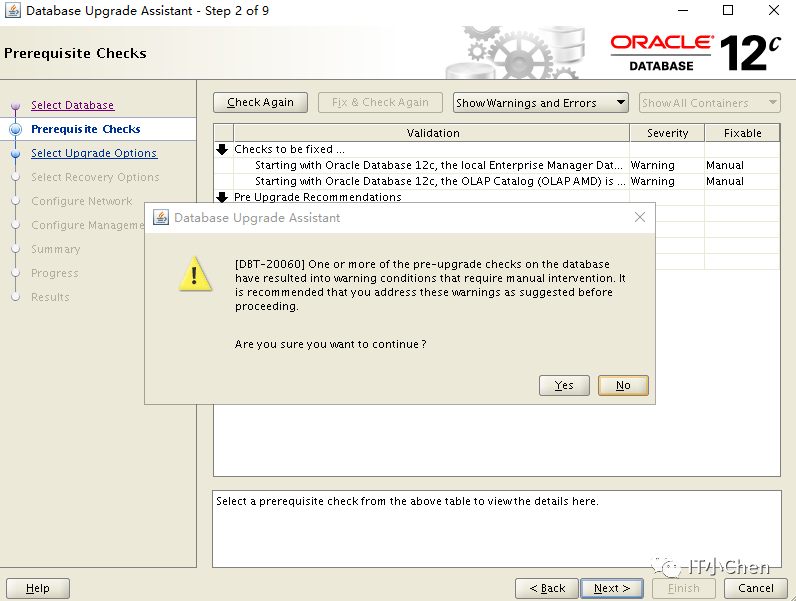Click the Select Recovery Options step

click(x=95, y=177)
